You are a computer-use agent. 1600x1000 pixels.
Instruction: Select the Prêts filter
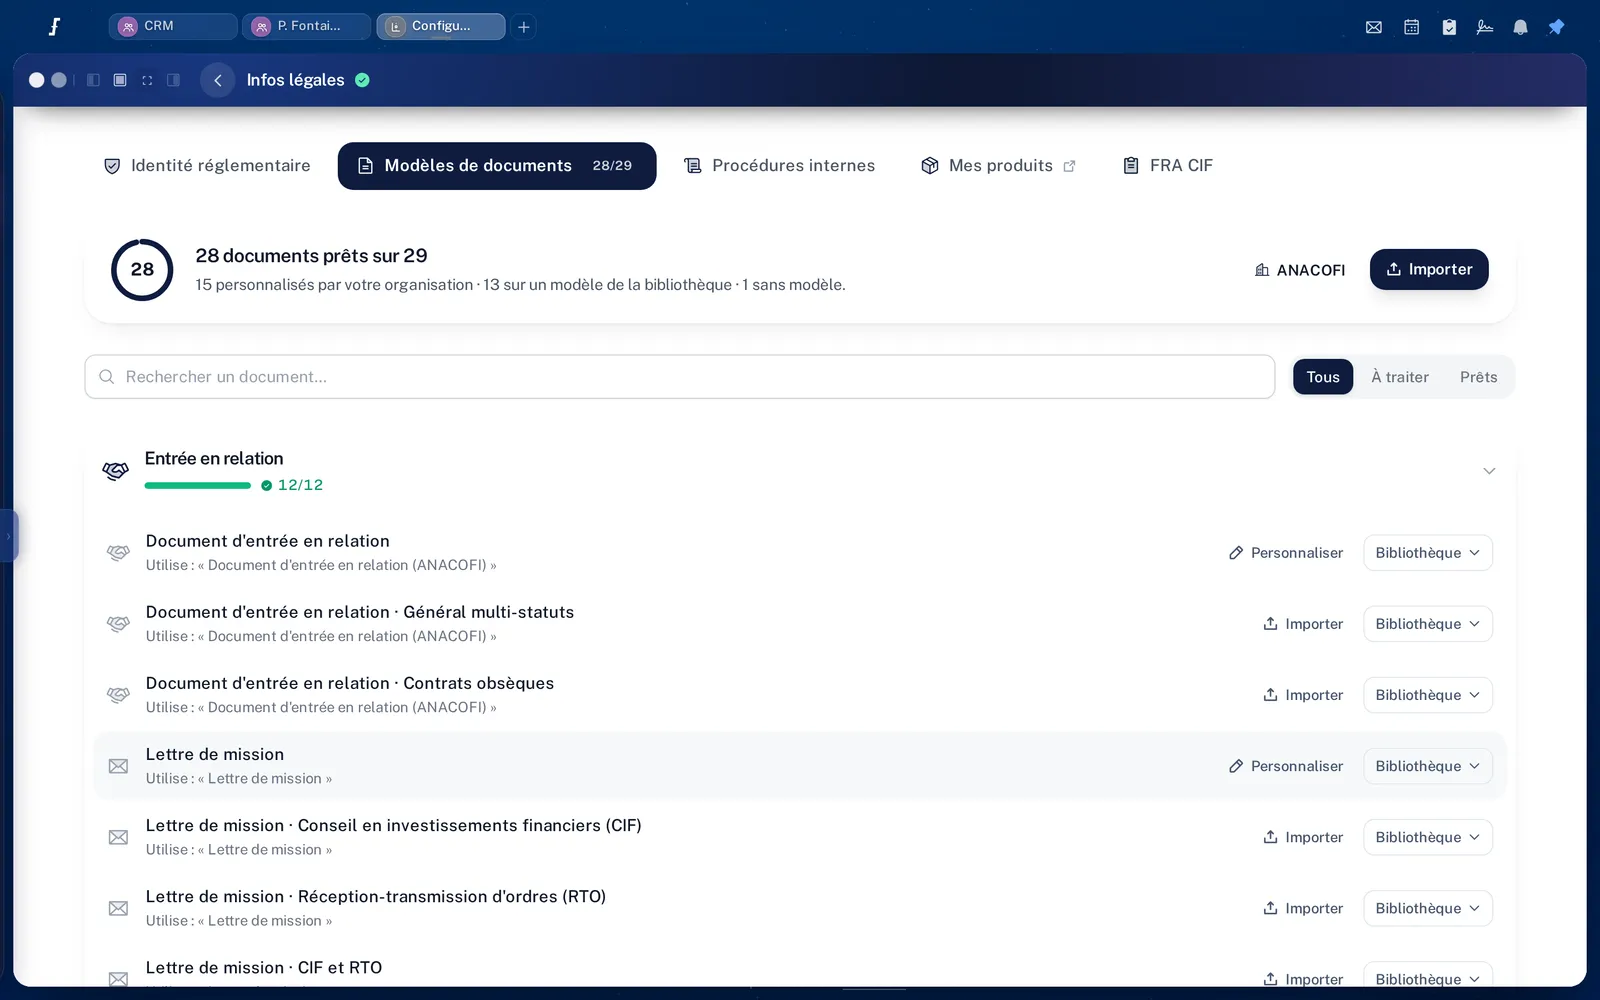[1478, 377]
